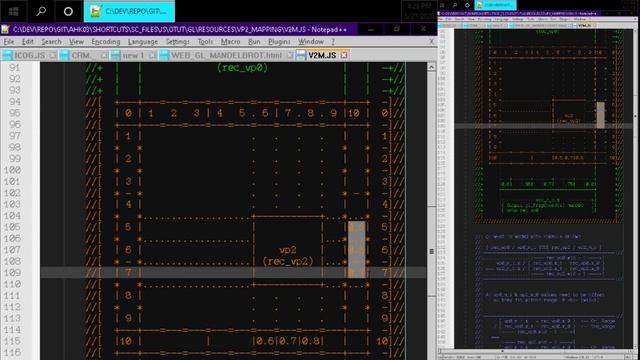This screenshot has width=640, height=360.
Task: Close the new 1 tab
Action: click(x=152, y=55)
